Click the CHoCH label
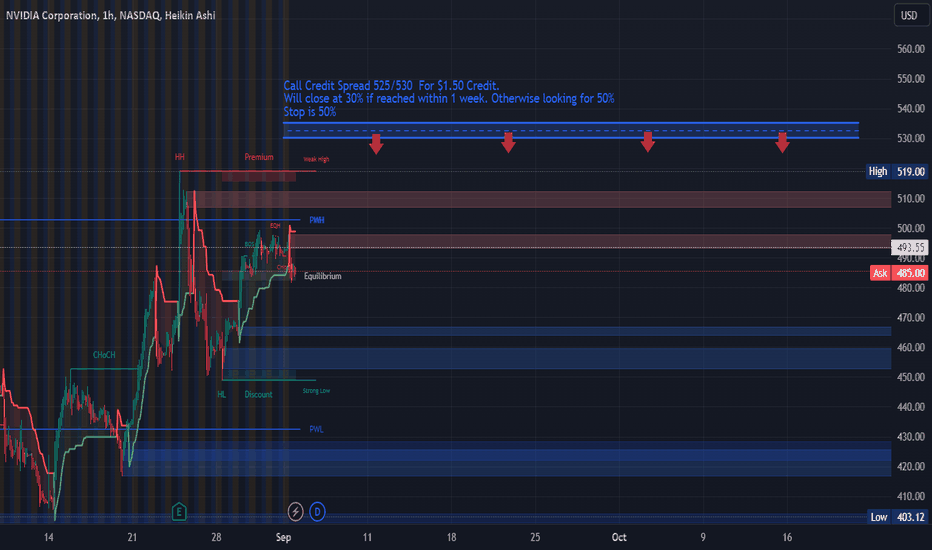The width and height of the screenshot is (932, 550). [104, 355]
